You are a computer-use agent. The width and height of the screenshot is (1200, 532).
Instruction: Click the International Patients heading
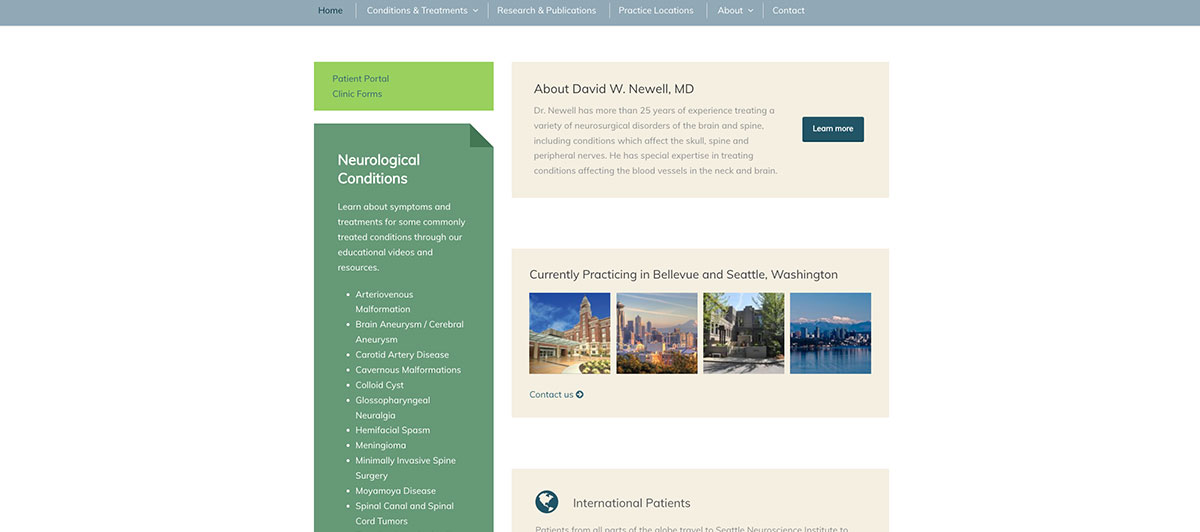point(632,503)
